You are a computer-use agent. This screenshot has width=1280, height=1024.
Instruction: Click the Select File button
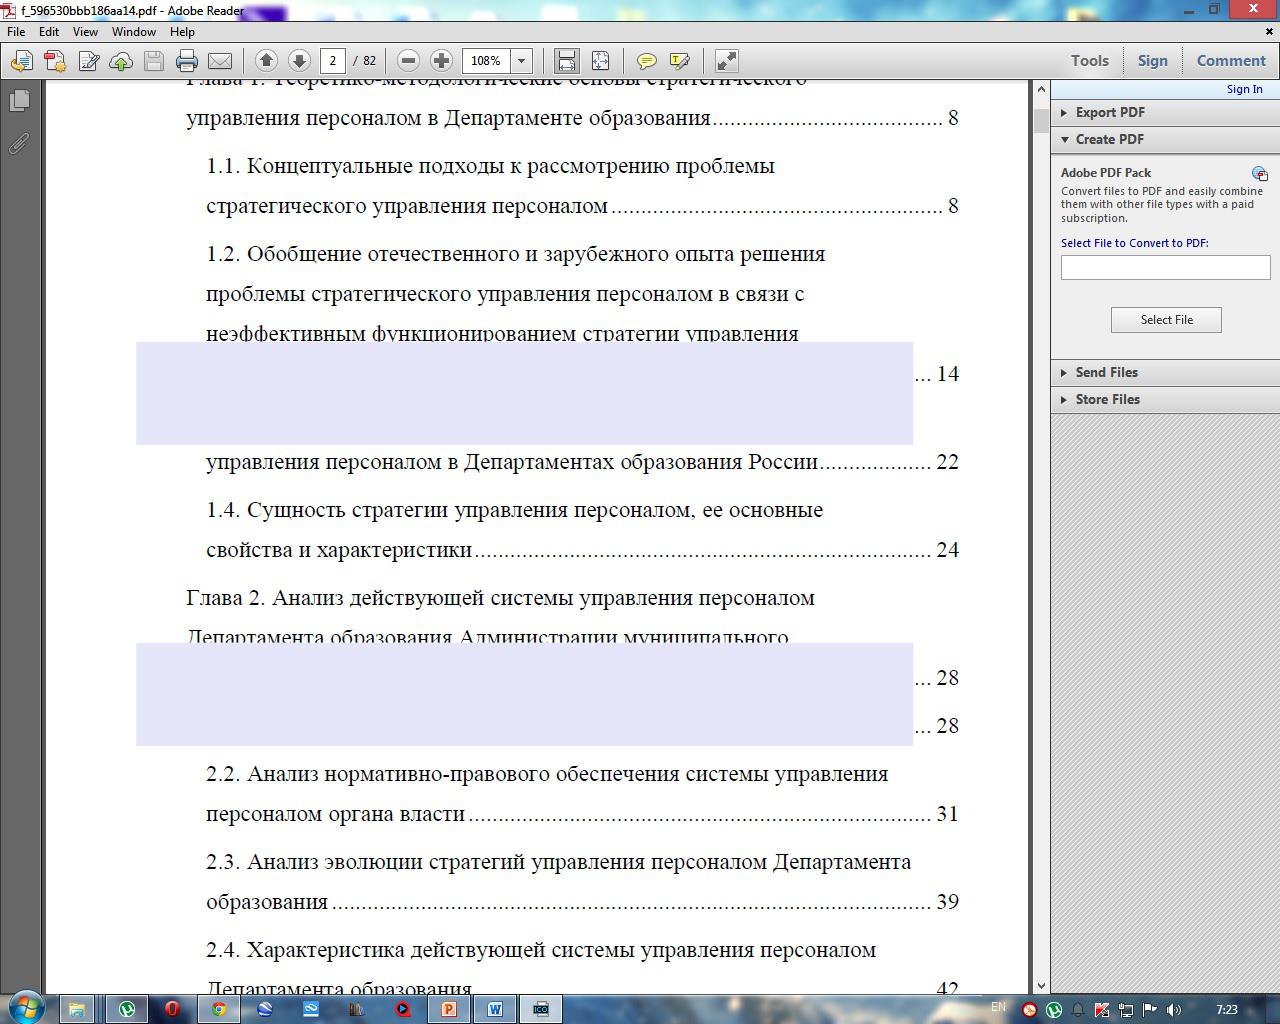[1166, 320]
